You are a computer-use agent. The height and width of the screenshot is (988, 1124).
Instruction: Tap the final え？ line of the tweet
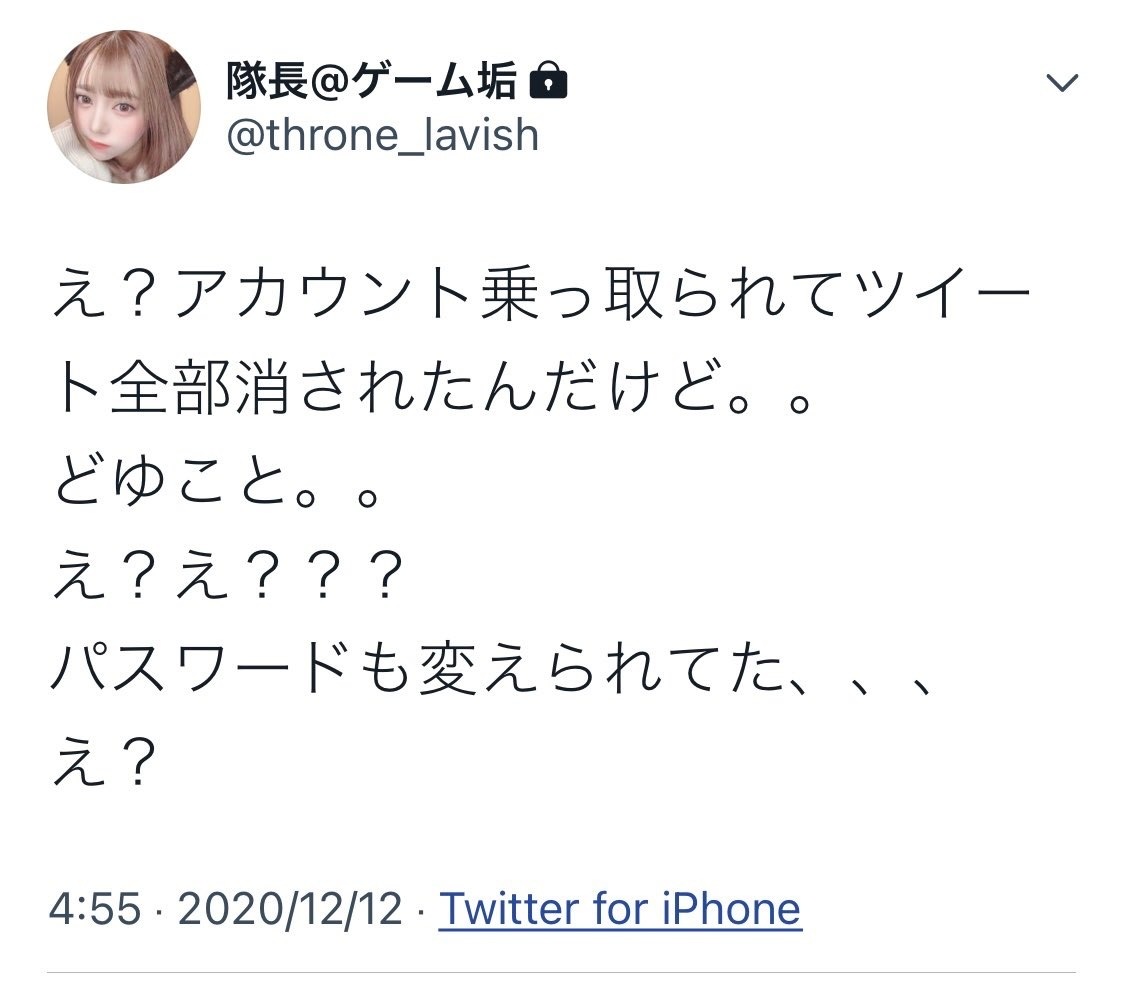click(105, 761)
